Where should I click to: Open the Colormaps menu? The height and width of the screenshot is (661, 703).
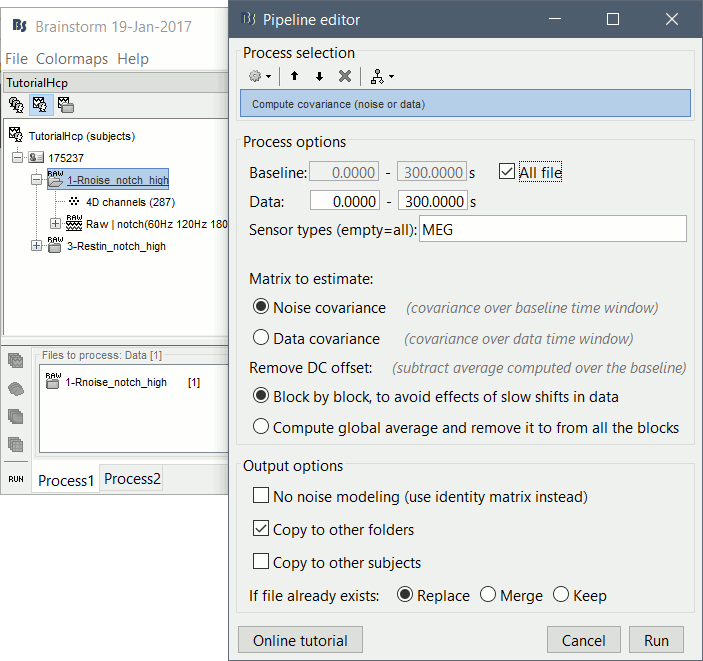(x=72, y=59)
